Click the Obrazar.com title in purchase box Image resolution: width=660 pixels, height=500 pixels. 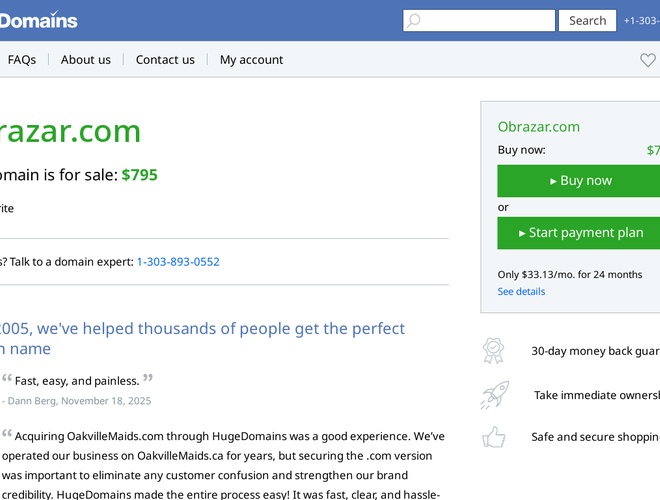[x=539, y=127]
